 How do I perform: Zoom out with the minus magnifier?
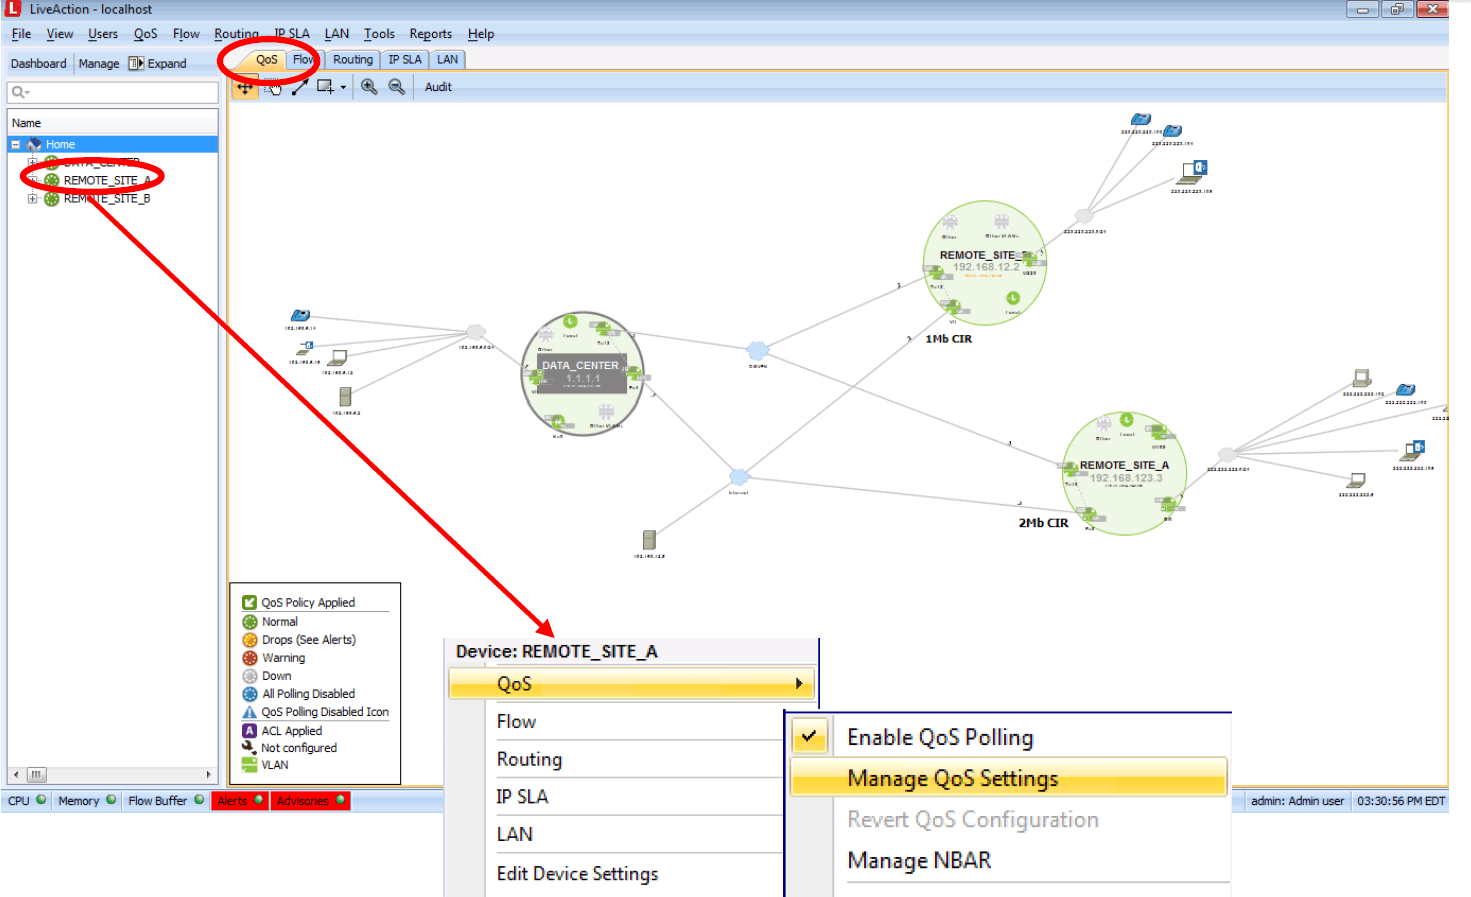(396, 87)
